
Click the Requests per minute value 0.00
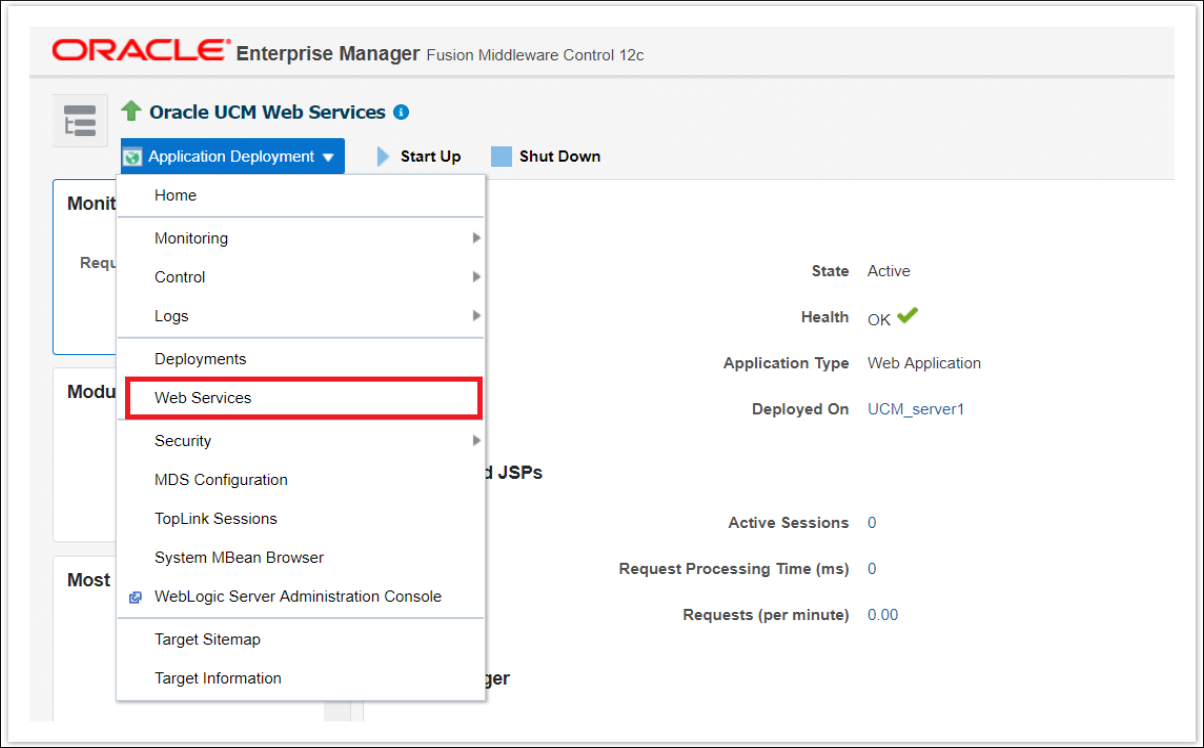coord(883,615)
